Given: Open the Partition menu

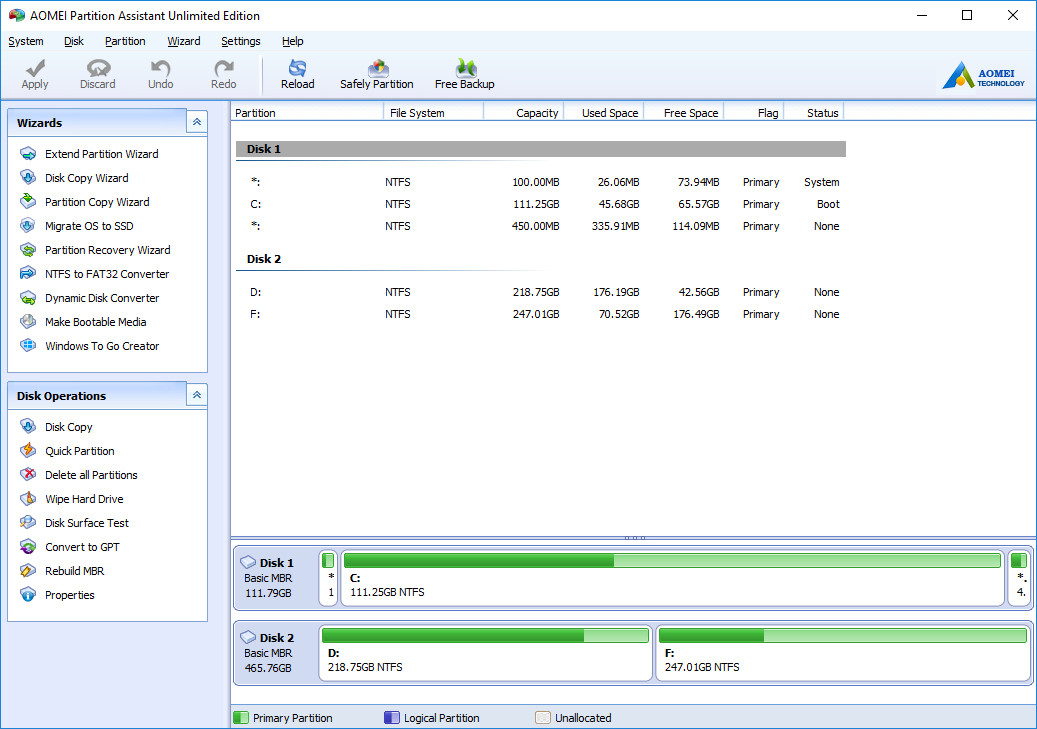Looking at the screenshot, I should tap(125, 41).
